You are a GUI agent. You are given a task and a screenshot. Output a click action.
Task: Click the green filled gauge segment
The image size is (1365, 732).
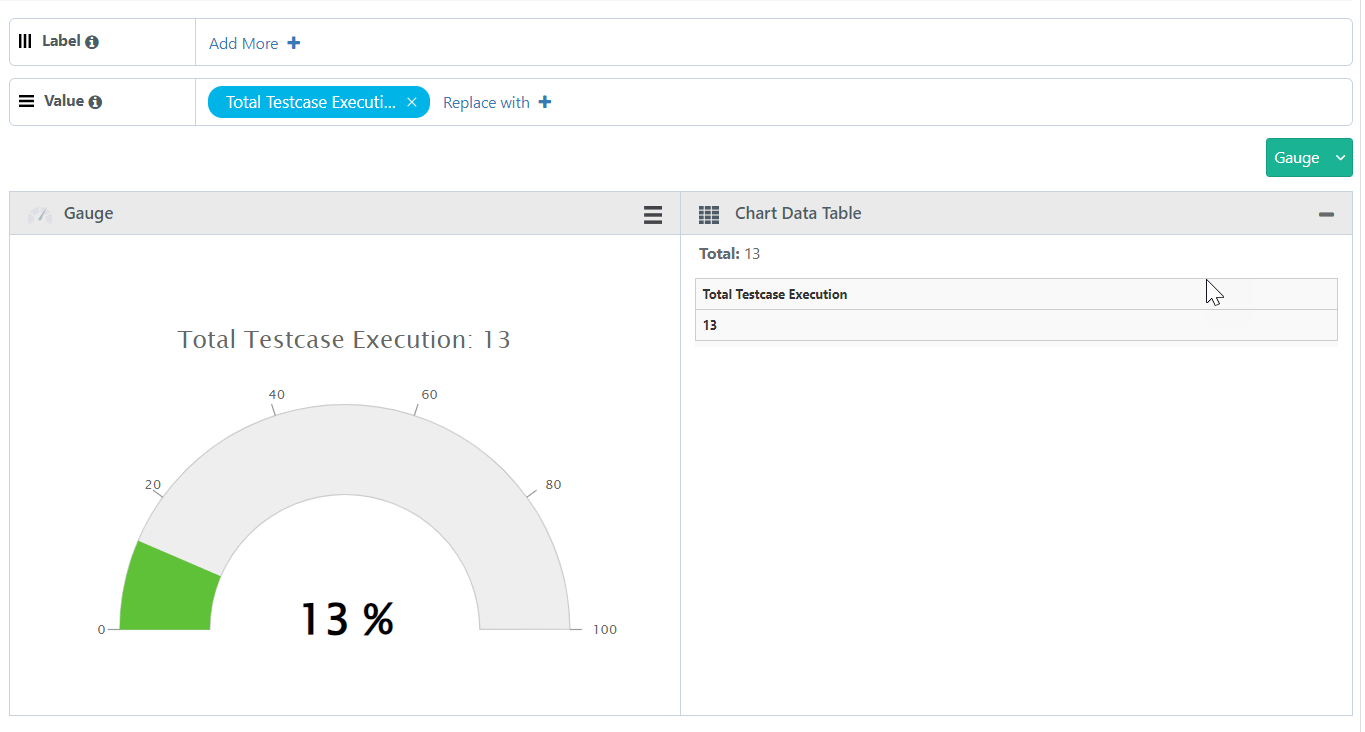165,590
